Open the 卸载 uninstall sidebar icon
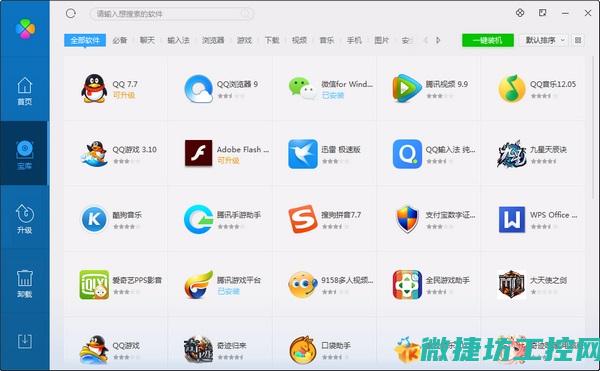 24,283
